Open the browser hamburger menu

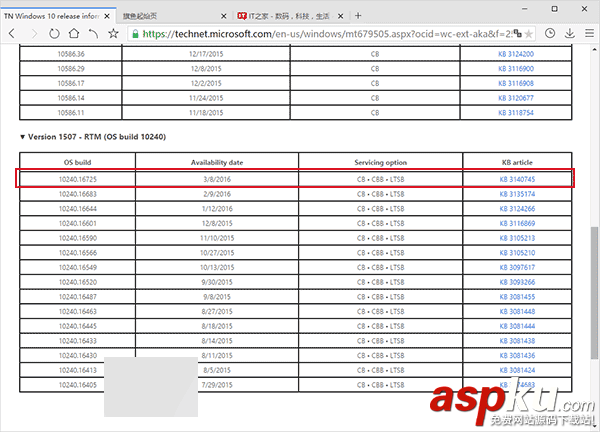click(x=589, y=34)
